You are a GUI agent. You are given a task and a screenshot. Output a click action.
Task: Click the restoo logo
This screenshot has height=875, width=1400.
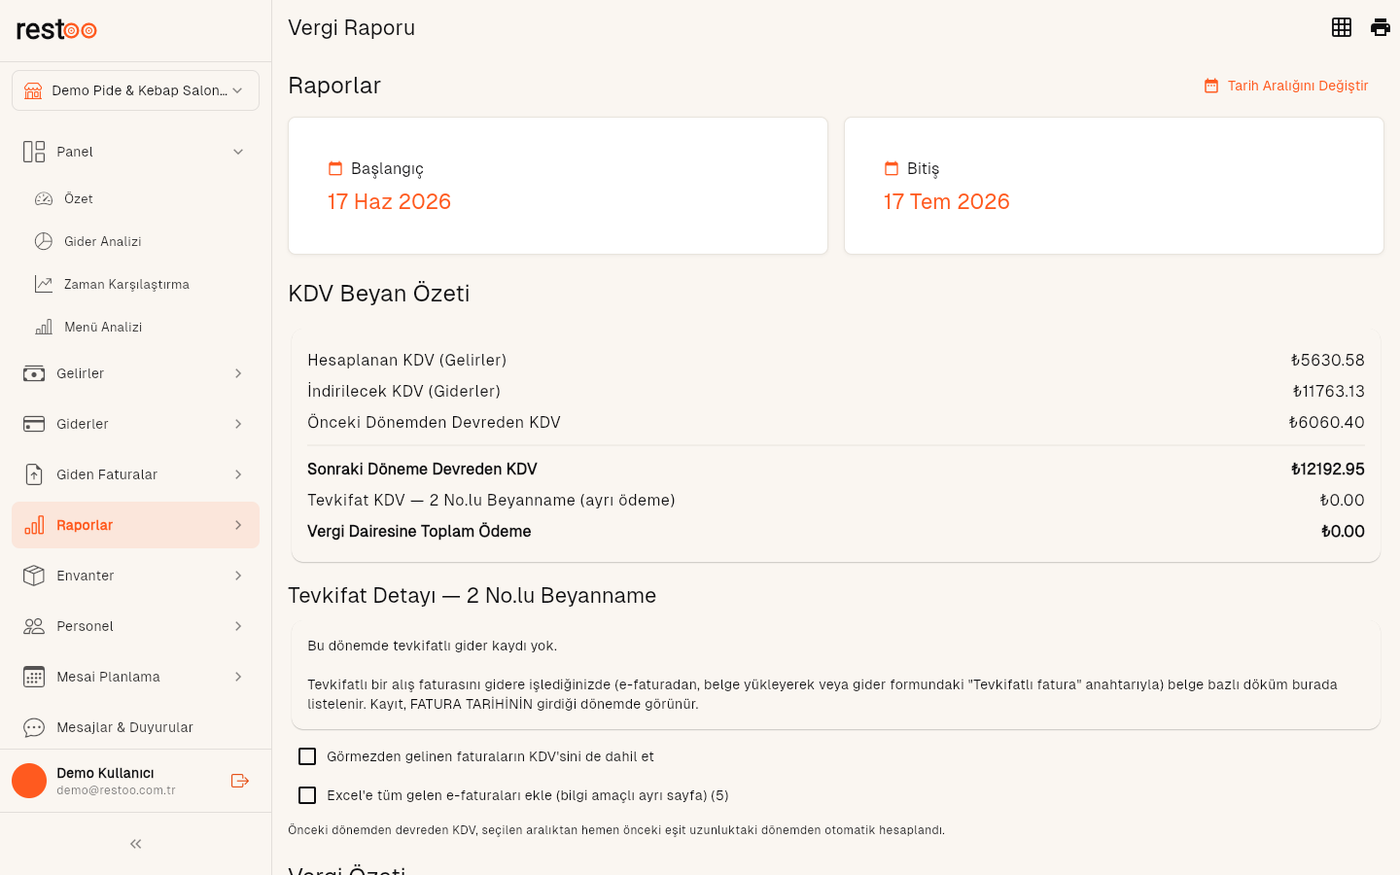point(57,30)
